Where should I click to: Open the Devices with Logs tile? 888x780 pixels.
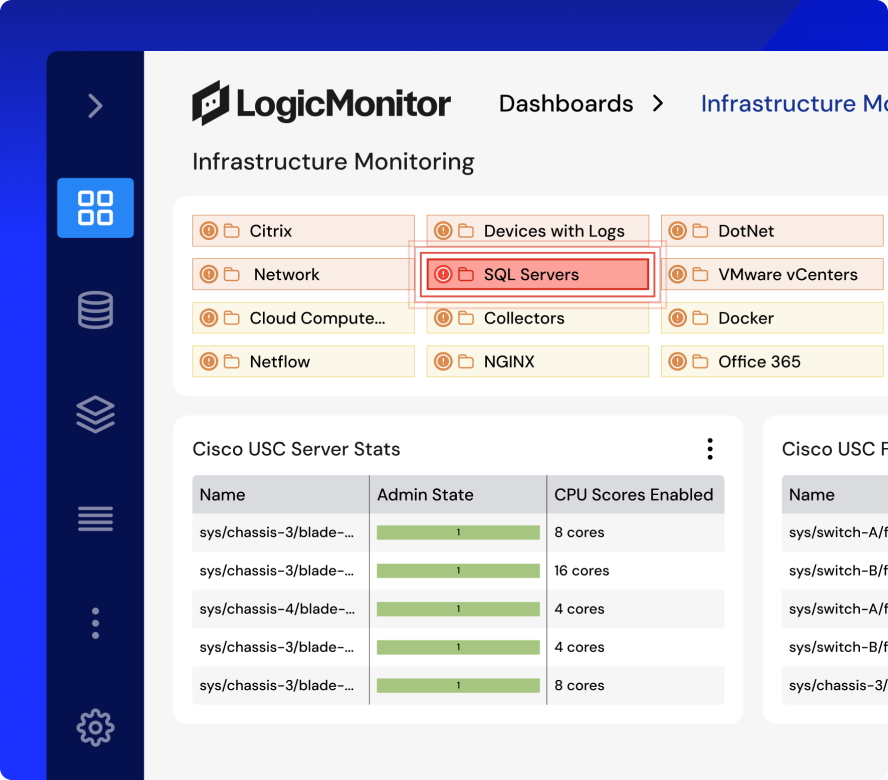(x=537, y=231)
